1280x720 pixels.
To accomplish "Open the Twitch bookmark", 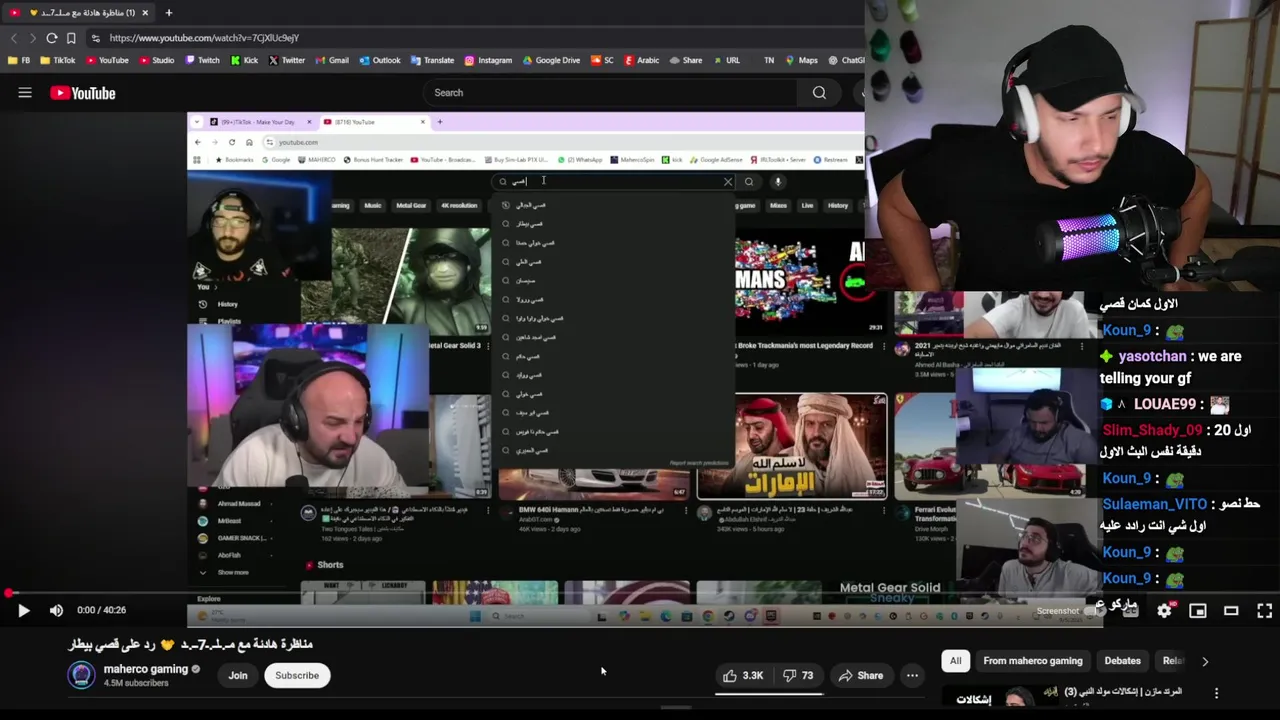I will [x=202, y=60].
